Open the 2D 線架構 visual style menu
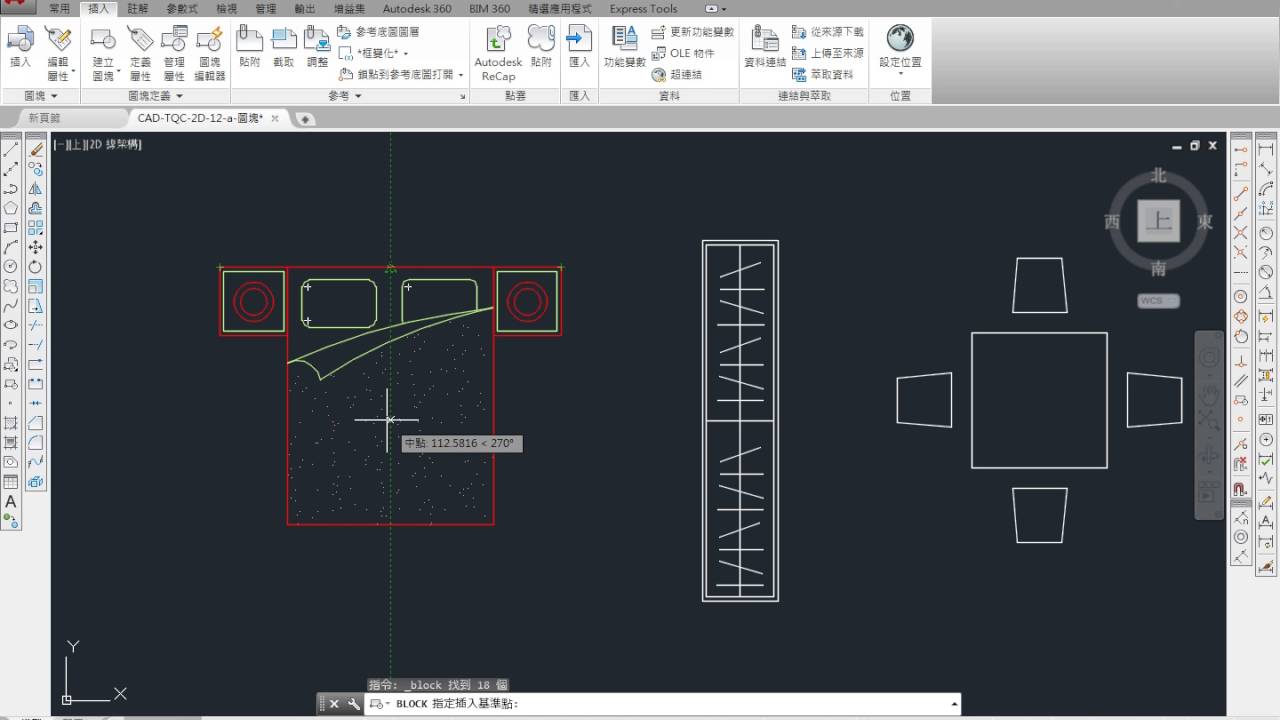The width and height of the screenshot is (1280, 720). [114, 145]
